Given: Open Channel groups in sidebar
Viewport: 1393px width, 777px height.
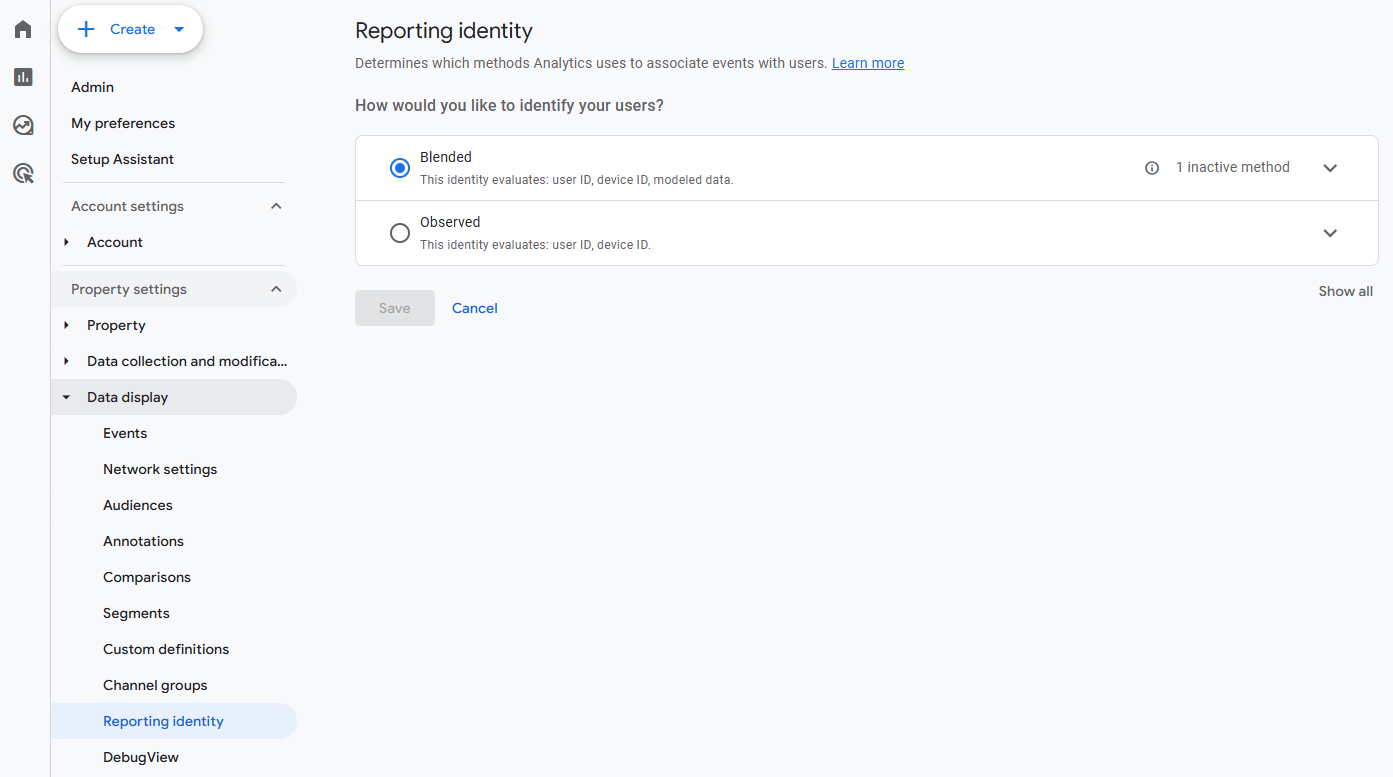Looking at the screenshot, I should pos(155,685).
